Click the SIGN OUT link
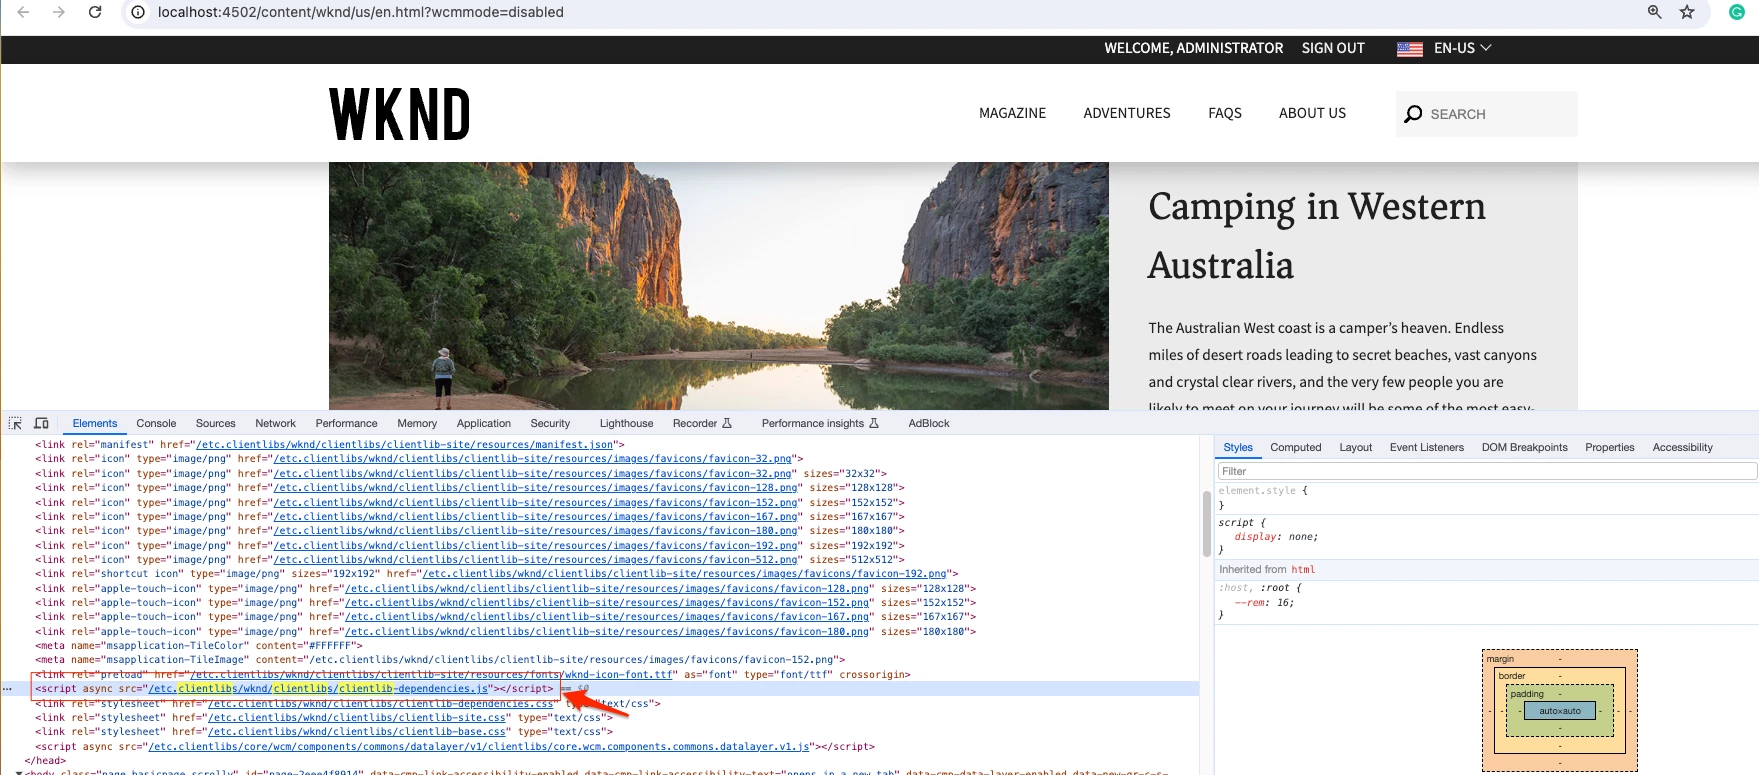 point(1333,48)
